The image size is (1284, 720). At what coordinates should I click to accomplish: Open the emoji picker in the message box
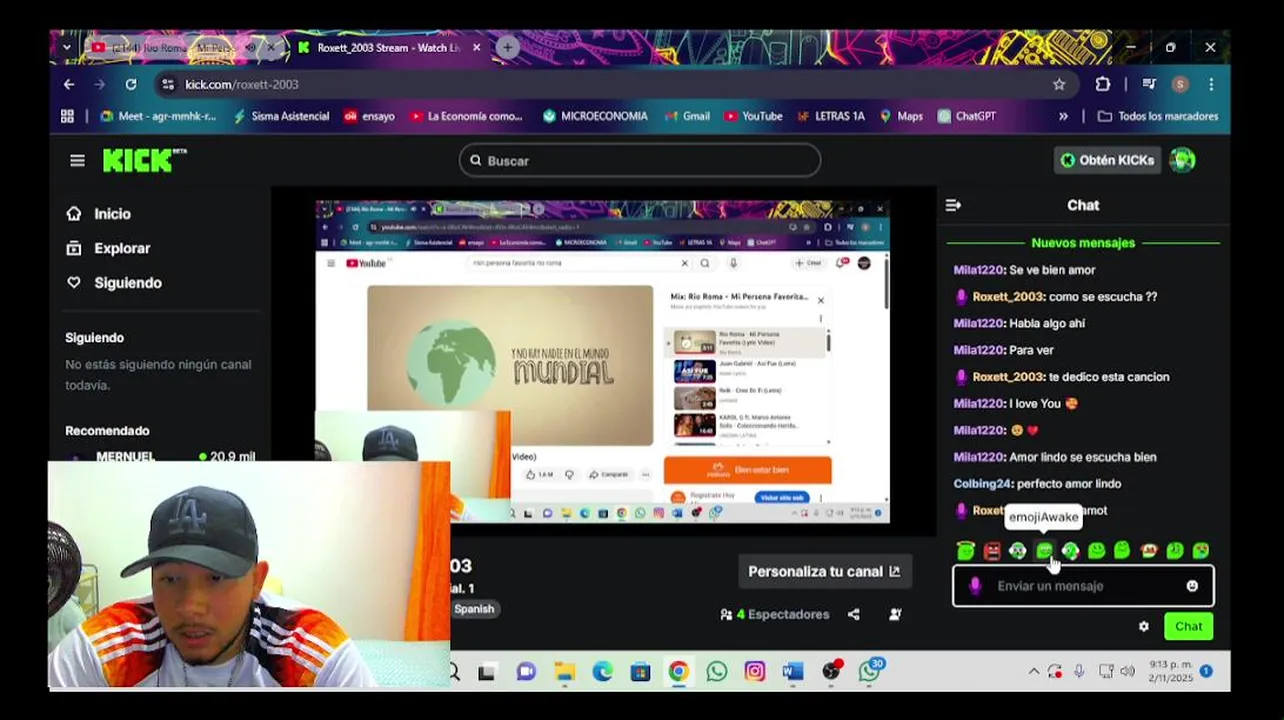click(x=1192, y=586)
